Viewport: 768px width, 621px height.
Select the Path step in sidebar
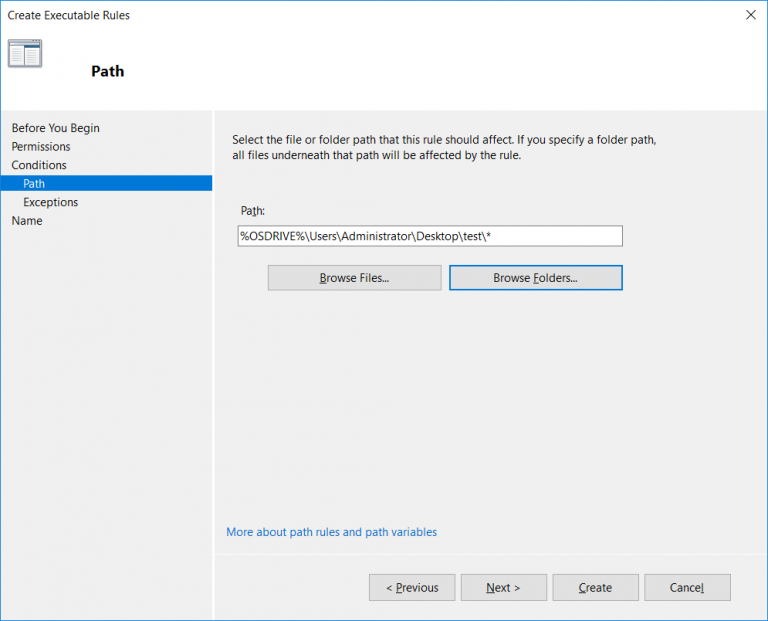106,183
